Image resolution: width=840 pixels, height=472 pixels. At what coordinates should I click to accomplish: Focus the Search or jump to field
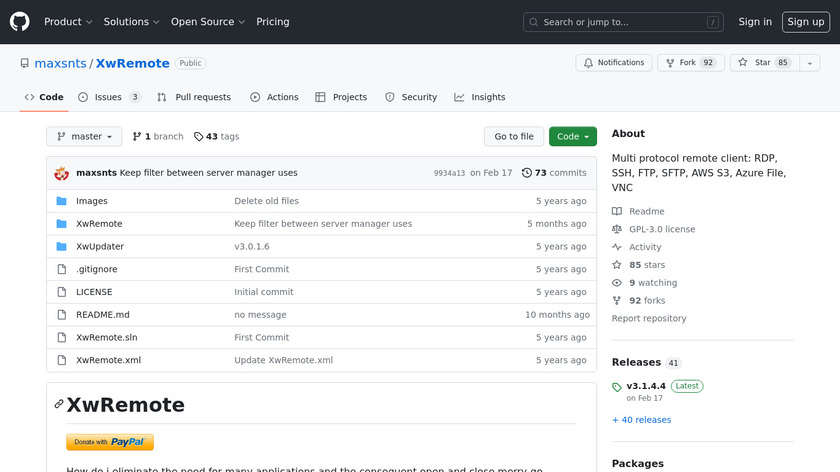[x=623, y=22]
